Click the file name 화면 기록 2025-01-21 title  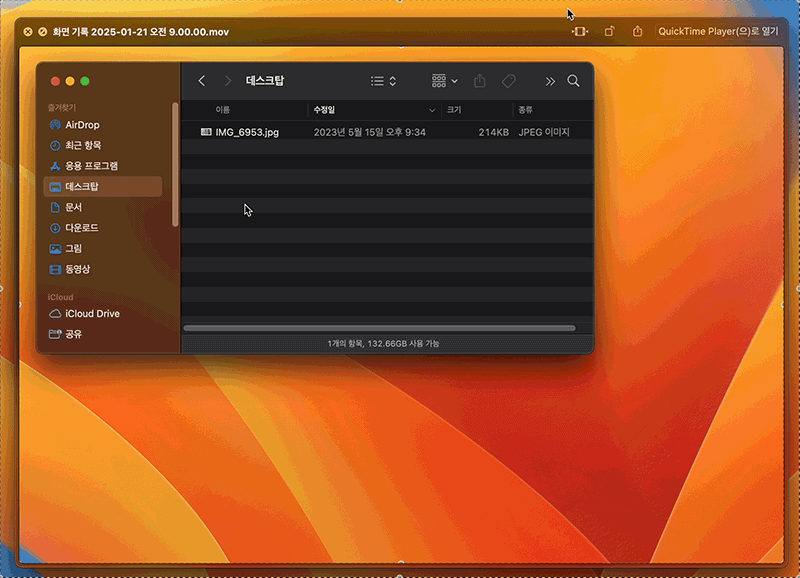(141, 32)
